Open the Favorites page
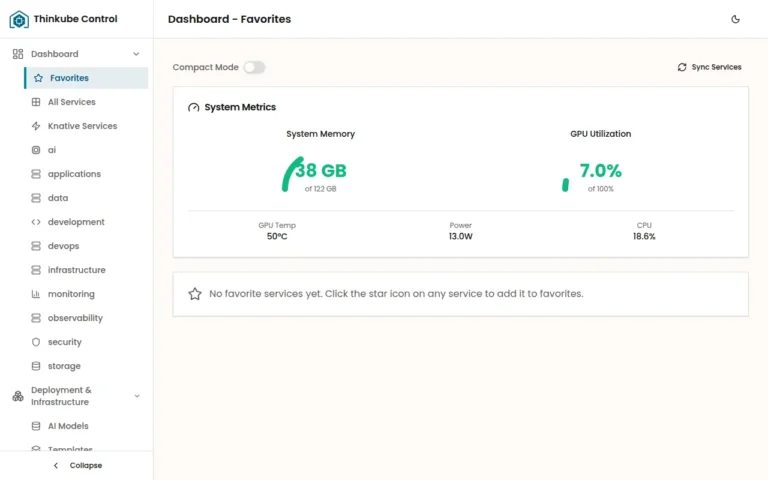The height and width of the screenshot is (480, 768). pos(86,78)
